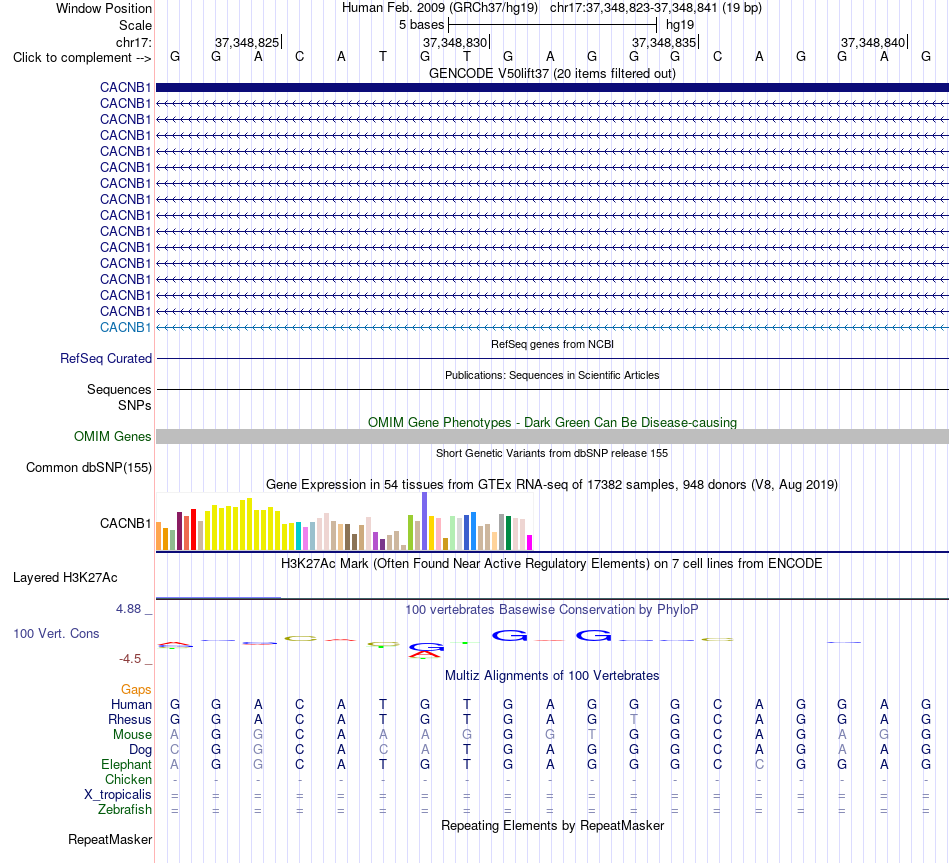Click the chr17: base position label
The height and width of the screenshot is (863, 950).
click(133, 42)
